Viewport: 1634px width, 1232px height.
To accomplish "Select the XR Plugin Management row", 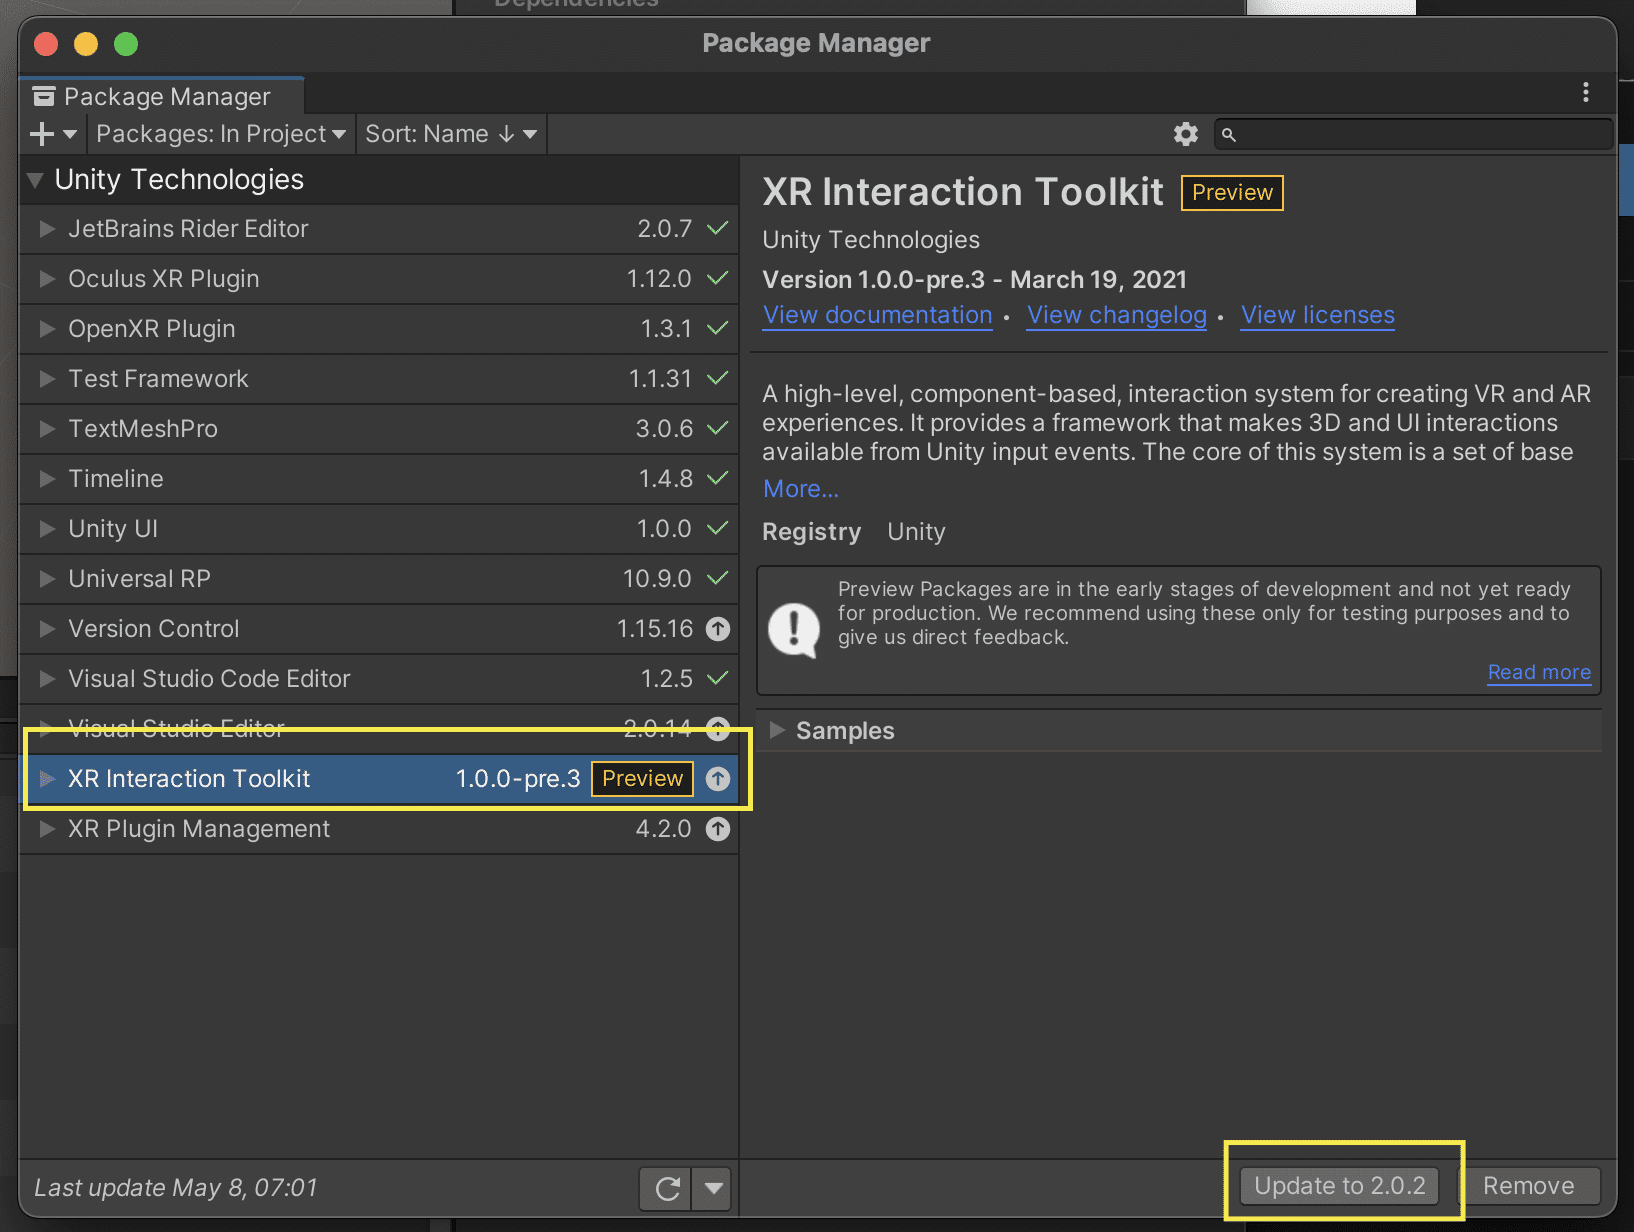I will [x=379, y=829].
